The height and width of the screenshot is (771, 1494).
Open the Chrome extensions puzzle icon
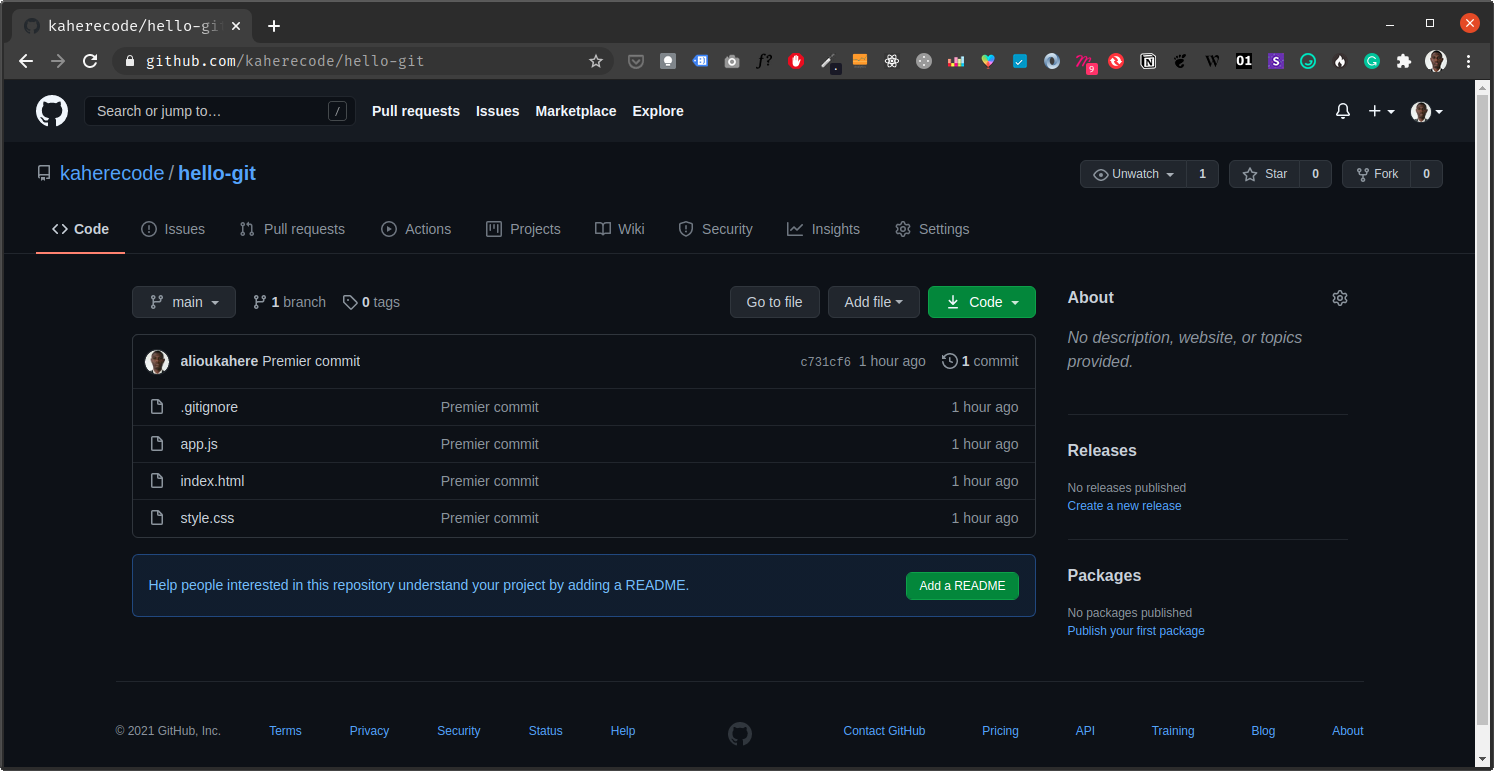[x=1403, y=61]
